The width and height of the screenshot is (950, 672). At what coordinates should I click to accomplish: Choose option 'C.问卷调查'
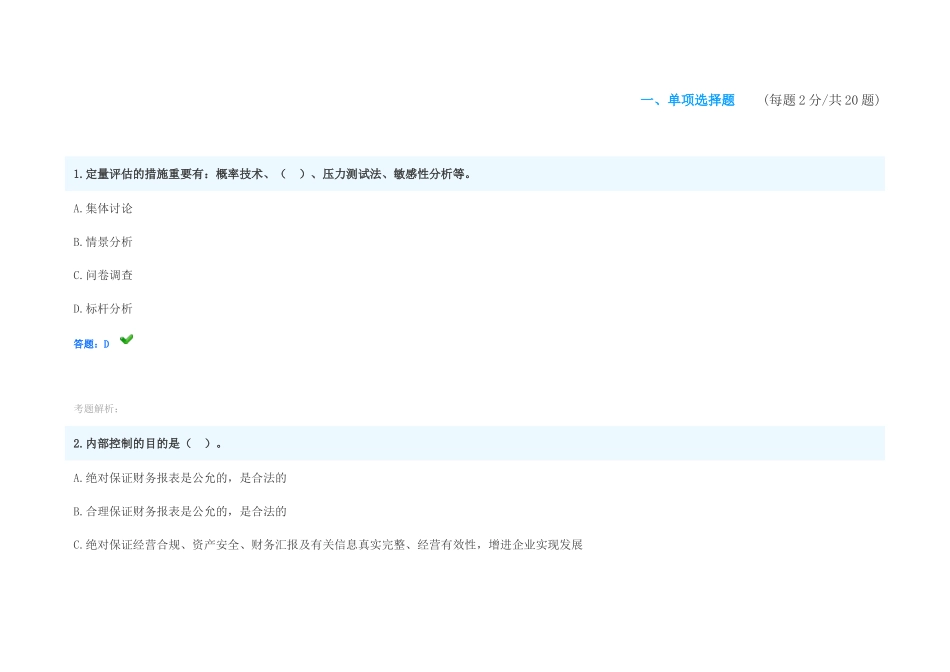coord(102,275)
